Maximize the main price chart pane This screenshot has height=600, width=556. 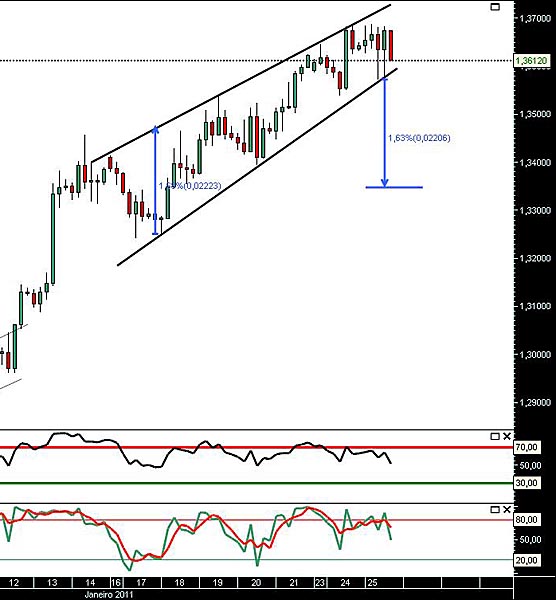[x=495, y=7]
